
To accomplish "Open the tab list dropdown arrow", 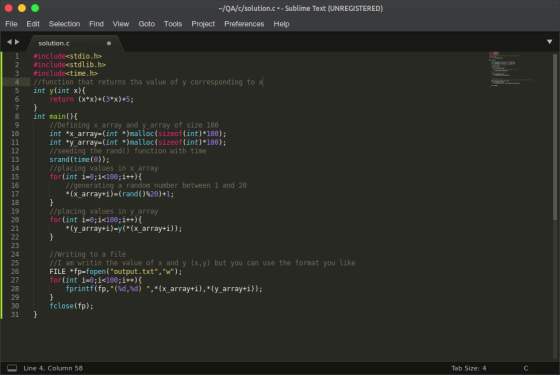I will pyautogui.click(x=549, y=42).
